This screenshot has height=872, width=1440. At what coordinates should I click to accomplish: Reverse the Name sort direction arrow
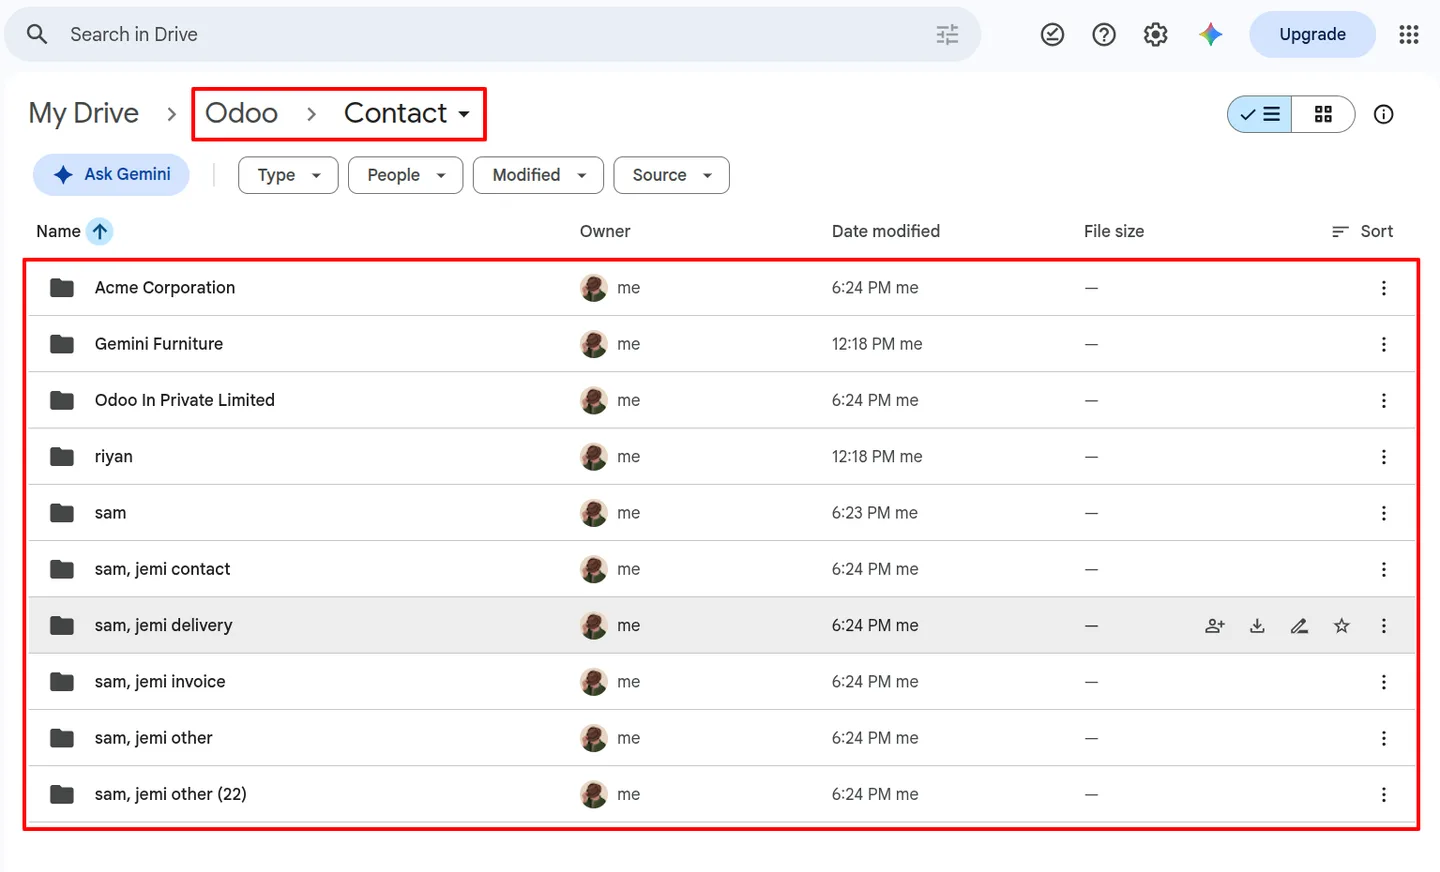pyautogui.click(x=100, y=232)
